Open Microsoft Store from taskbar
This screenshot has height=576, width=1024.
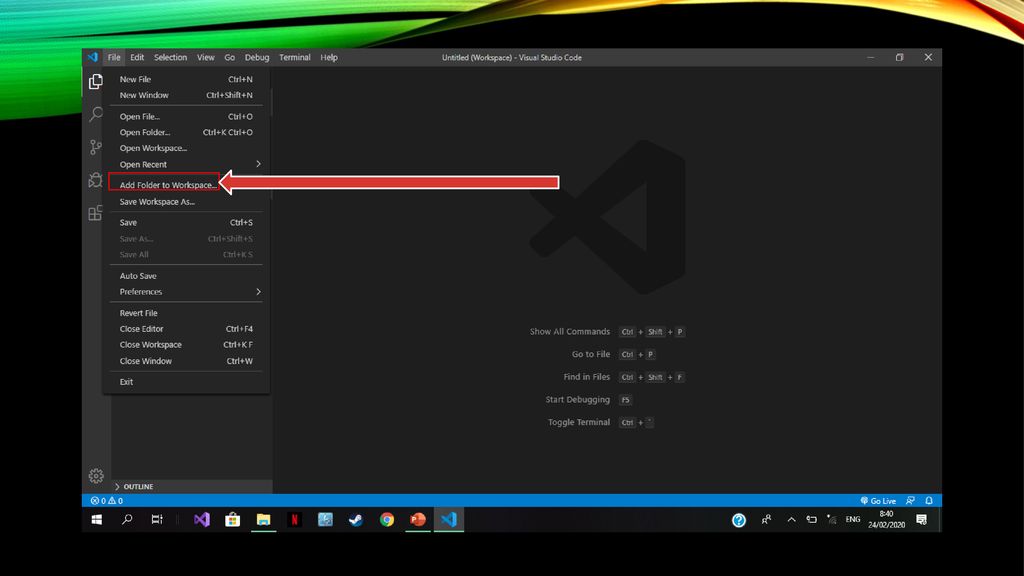click(x=232, y=520)
